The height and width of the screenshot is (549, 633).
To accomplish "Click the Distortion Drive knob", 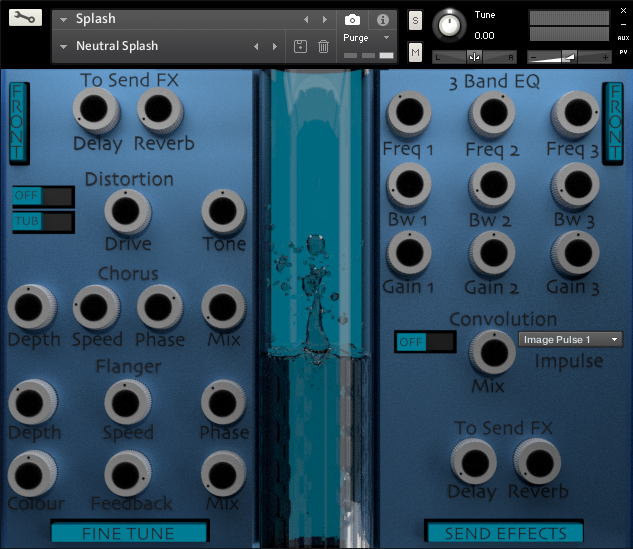I will click(x=127, y=212).
